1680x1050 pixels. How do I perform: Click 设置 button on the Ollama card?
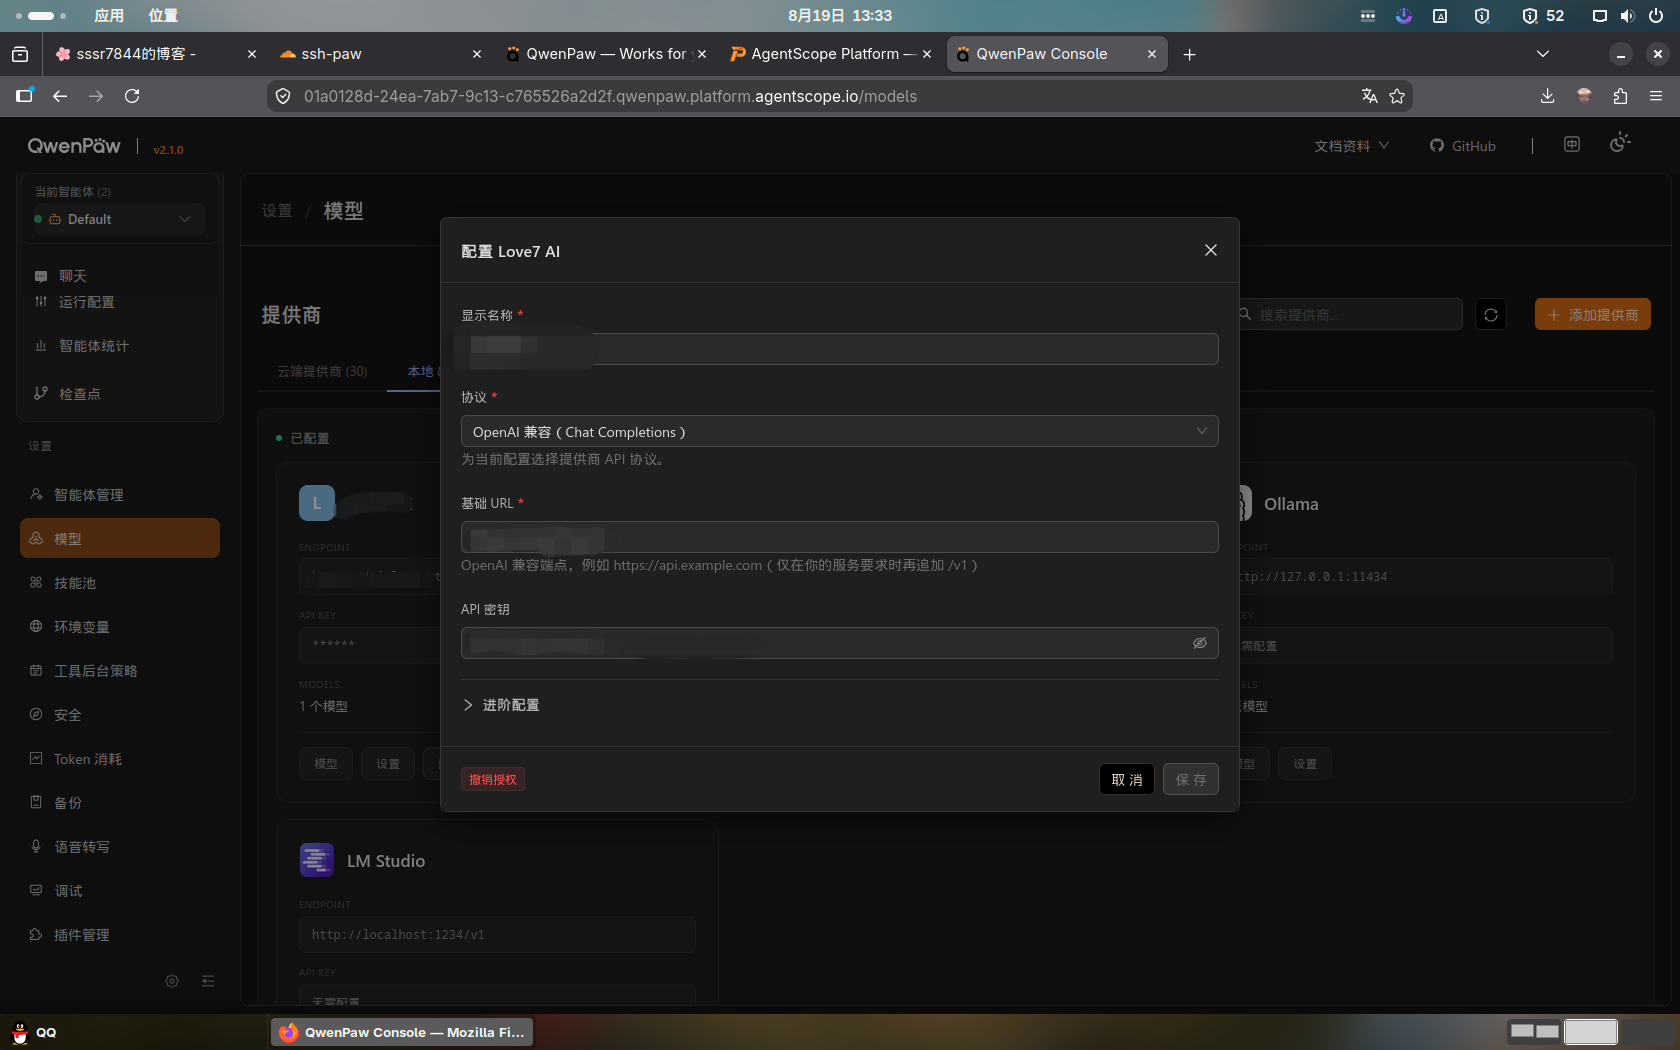pos(1305,764)
